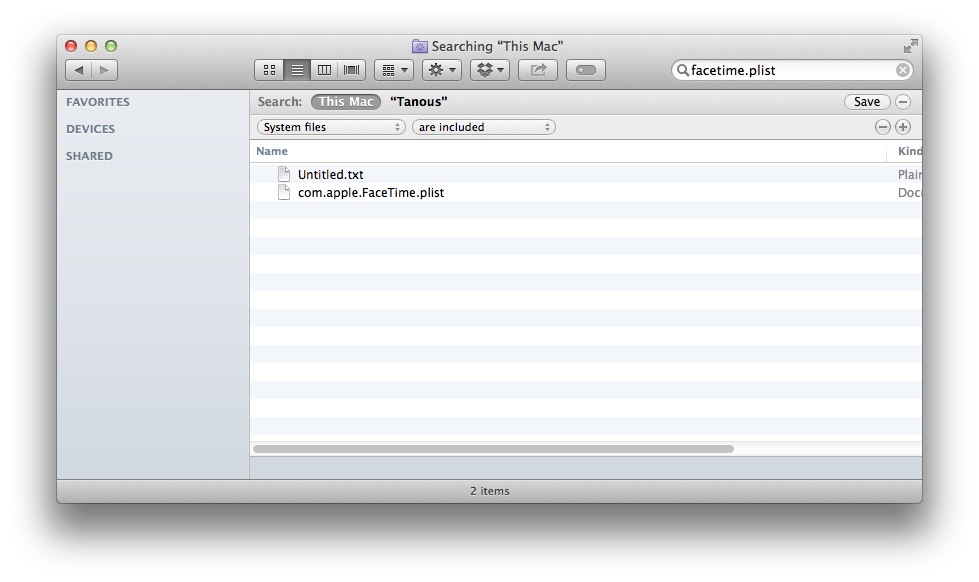Screen dimensions: 979x582
Task: Click the Untitled.txt document icon
Action: pyautogui.click(x=284, y=174)
